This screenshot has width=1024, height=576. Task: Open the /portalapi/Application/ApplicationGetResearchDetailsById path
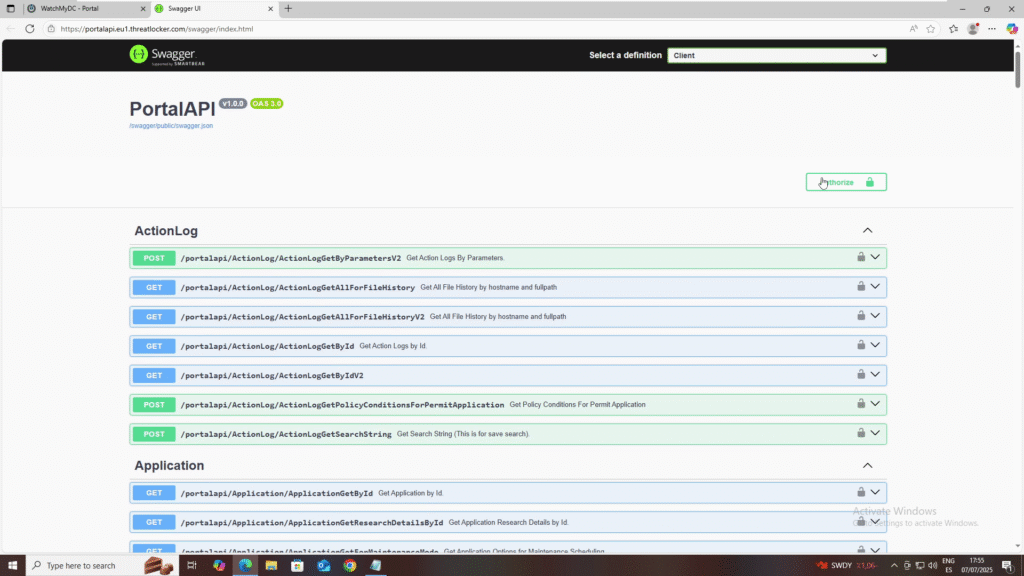[312, 522]
